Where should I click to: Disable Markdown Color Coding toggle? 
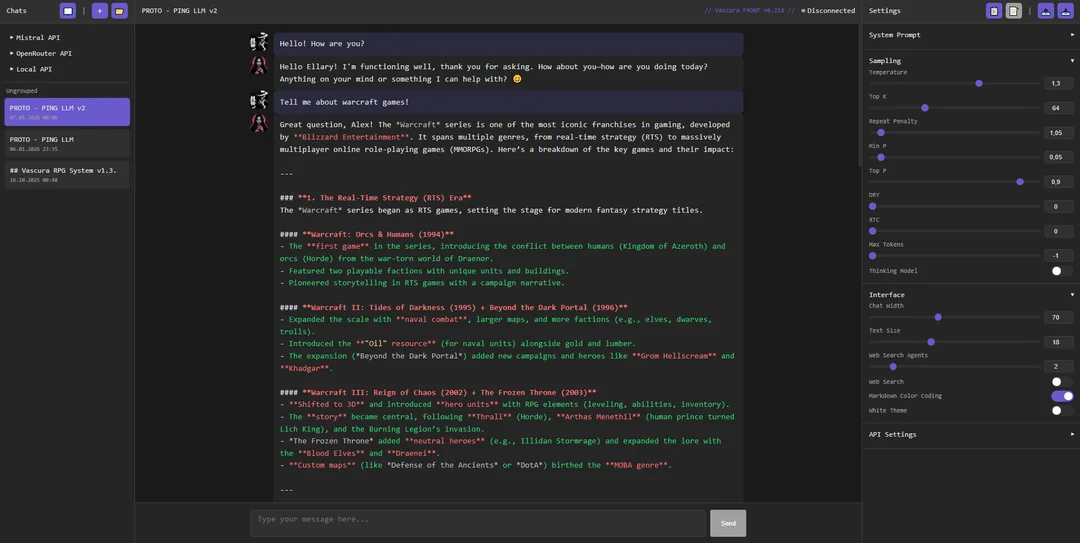tap(1061, 396)
